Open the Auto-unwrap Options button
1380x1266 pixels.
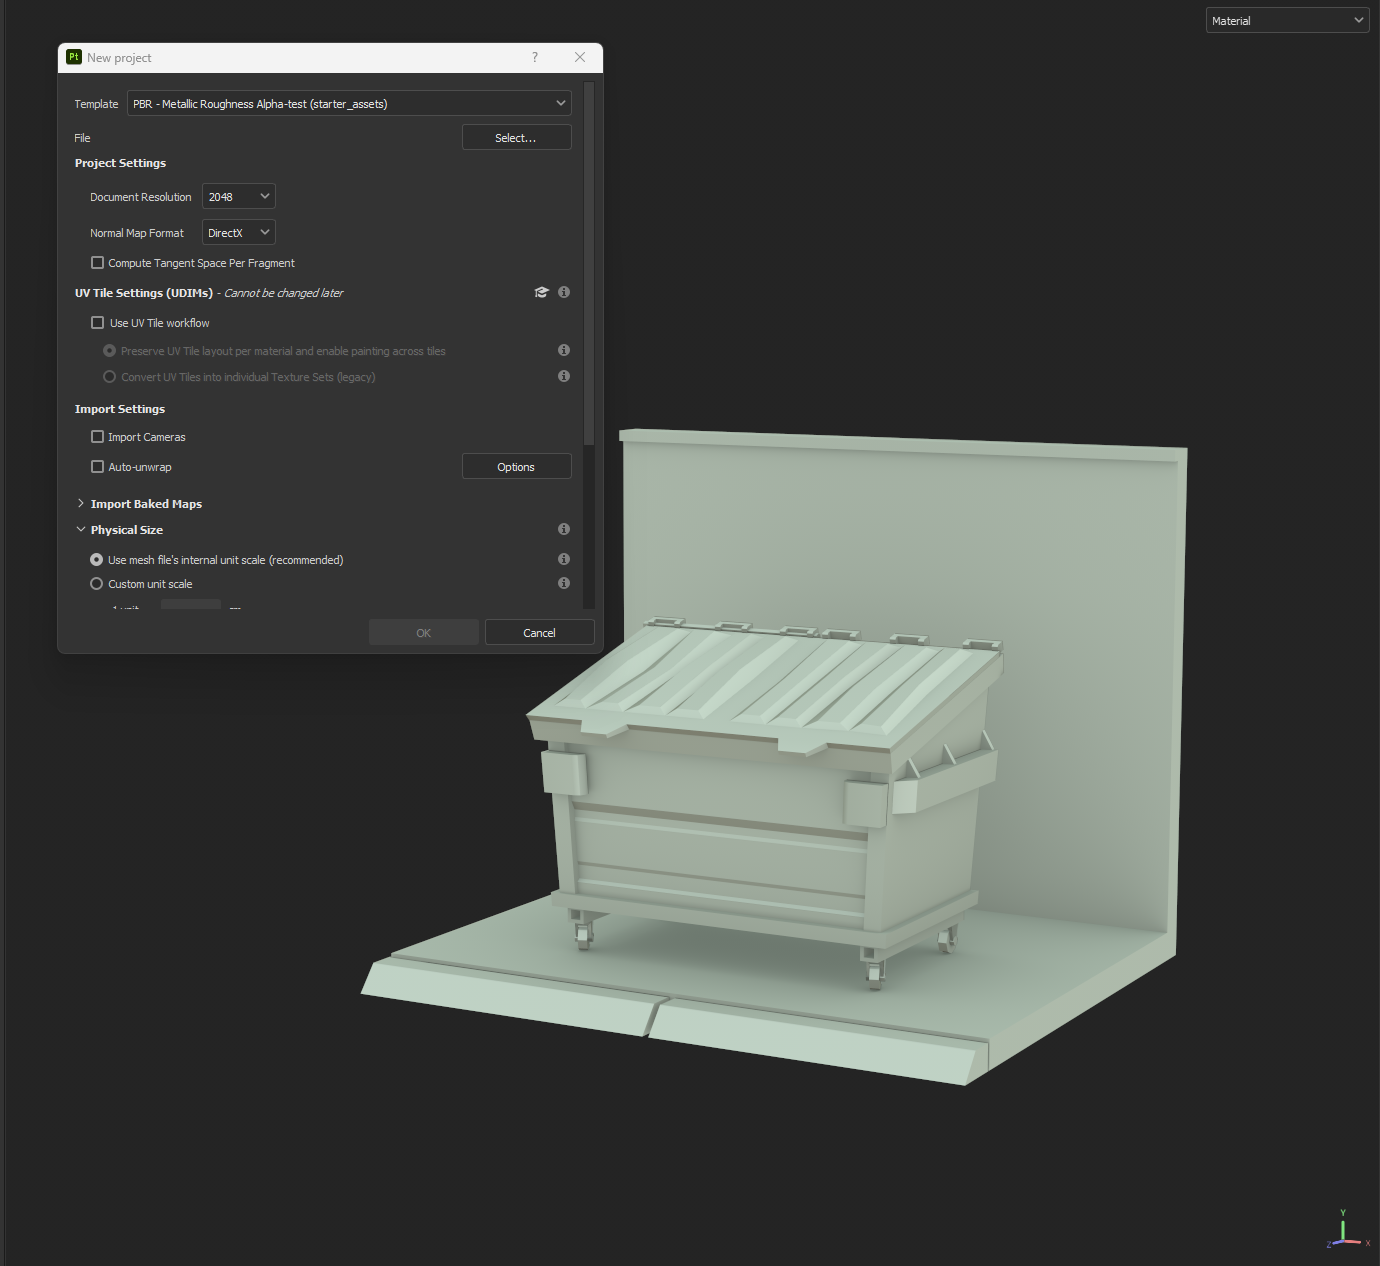pos(516,467)
